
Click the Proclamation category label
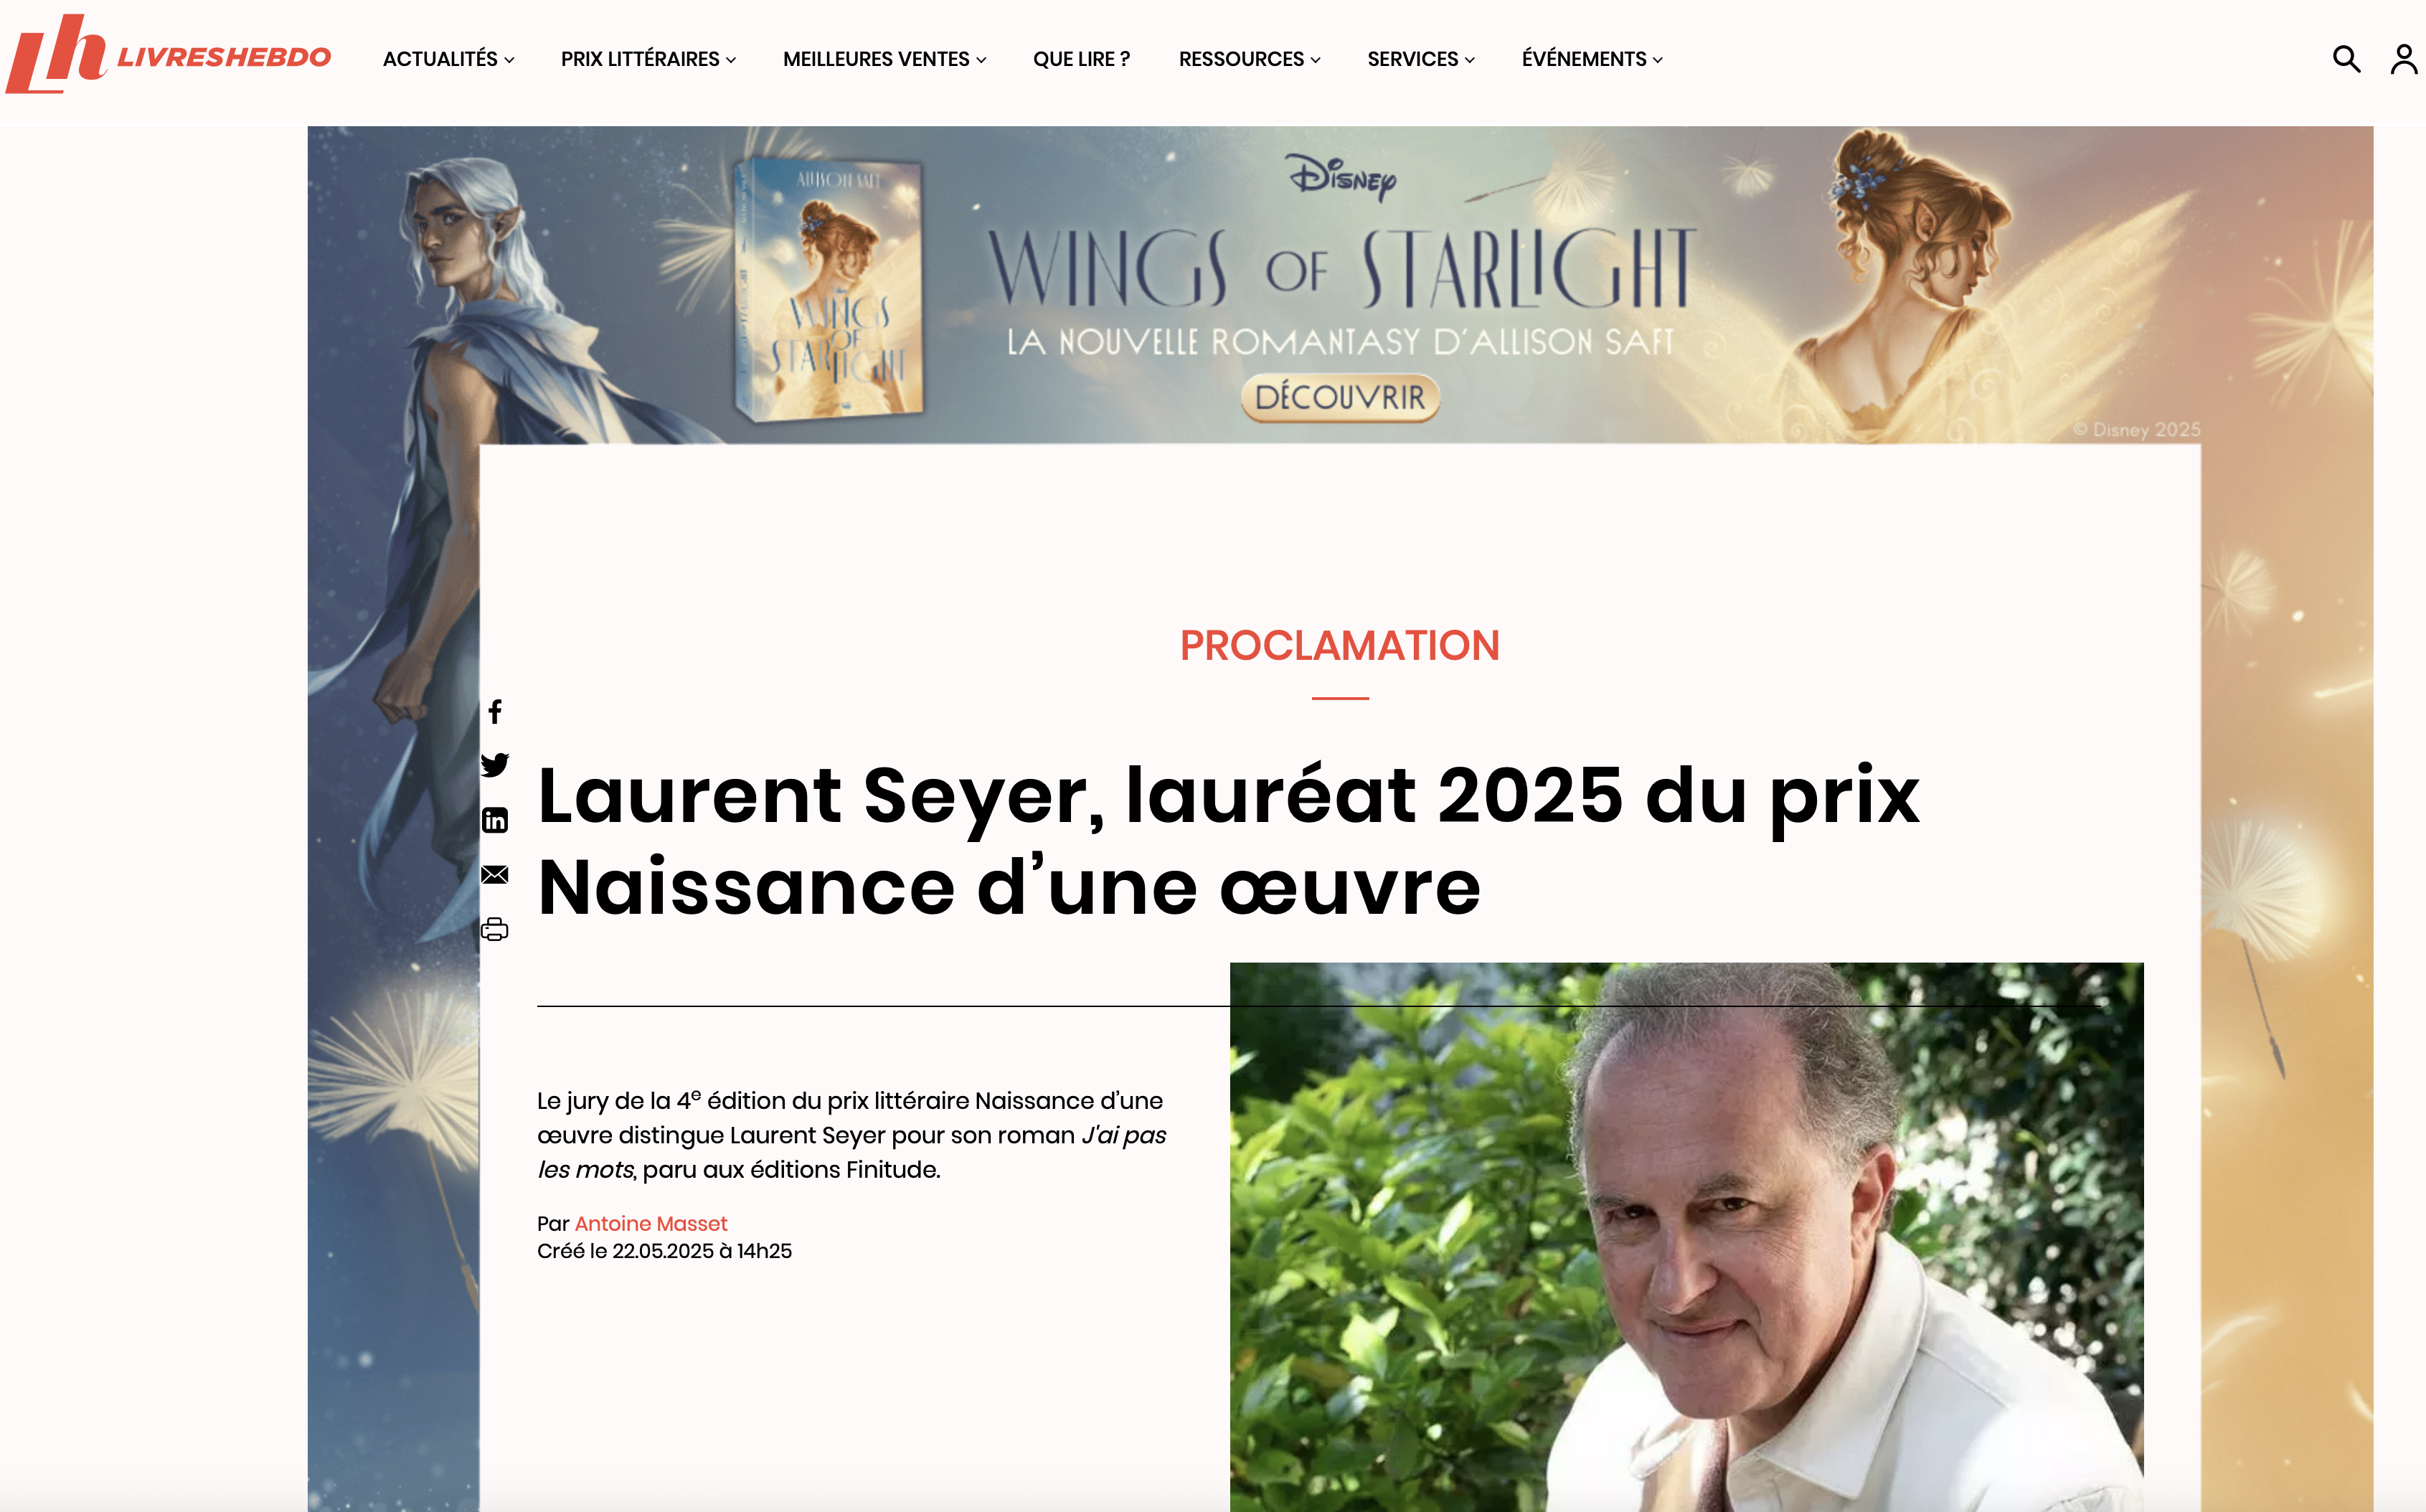(x=1340, y=645)
